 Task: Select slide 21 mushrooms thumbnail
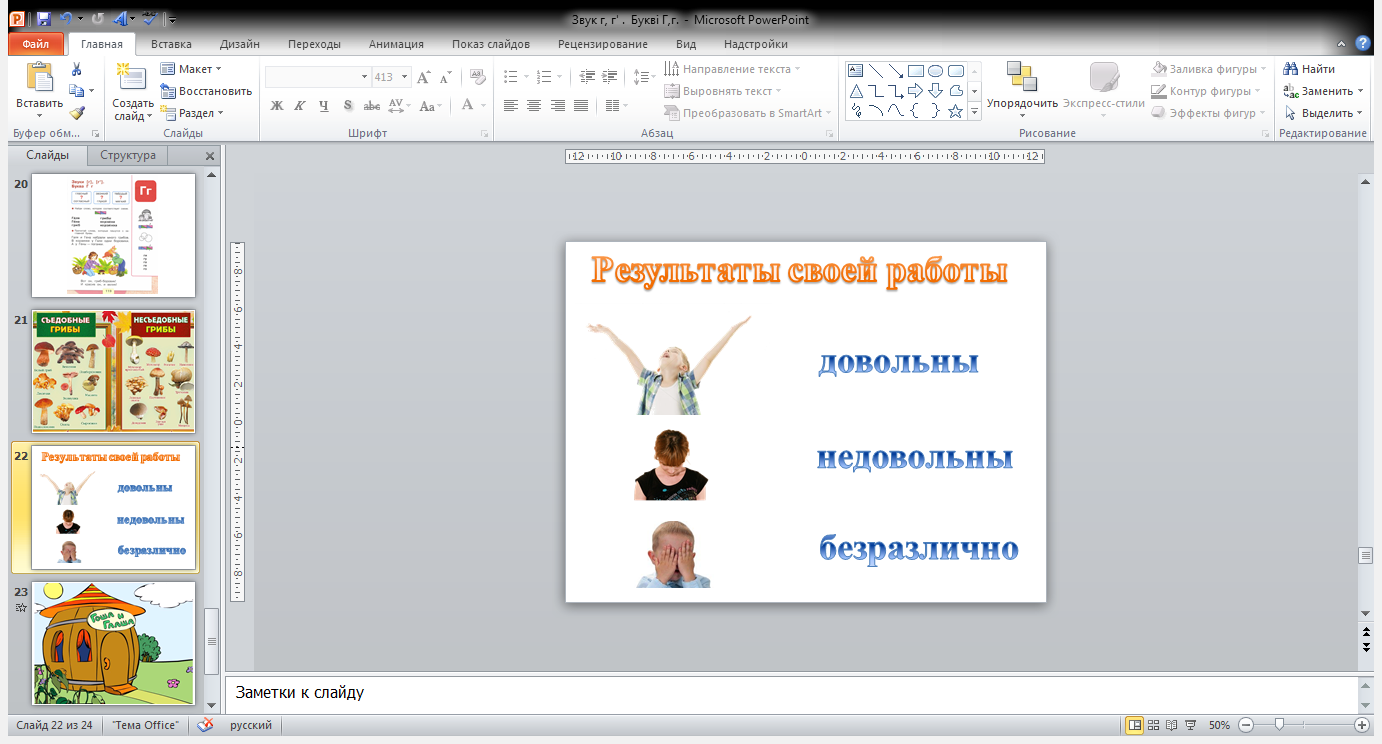[x=114, y=371]
